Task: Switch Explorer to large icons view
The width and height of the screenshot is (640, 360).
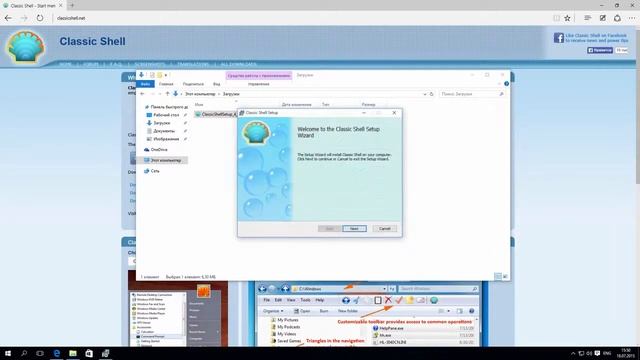Action: [x=505, y=277]
